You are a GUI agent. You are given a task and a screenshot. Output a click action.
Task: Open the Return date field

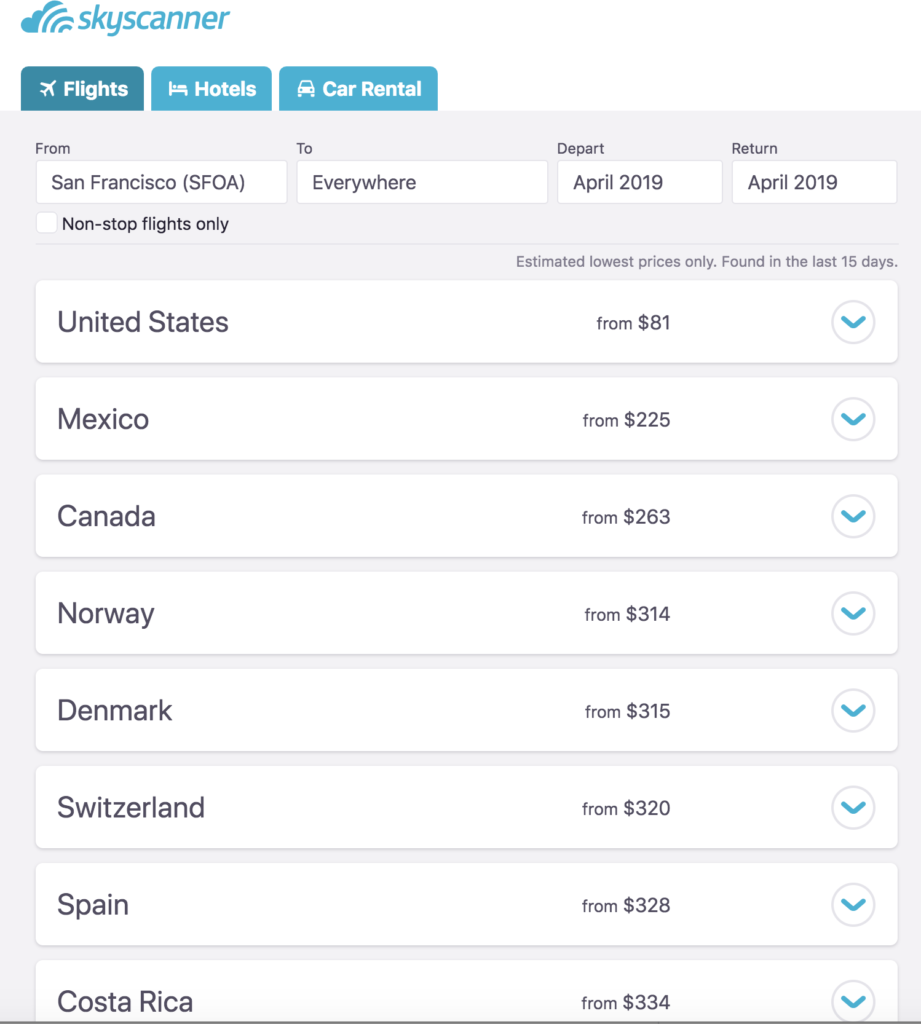click(x=814, y=183)
